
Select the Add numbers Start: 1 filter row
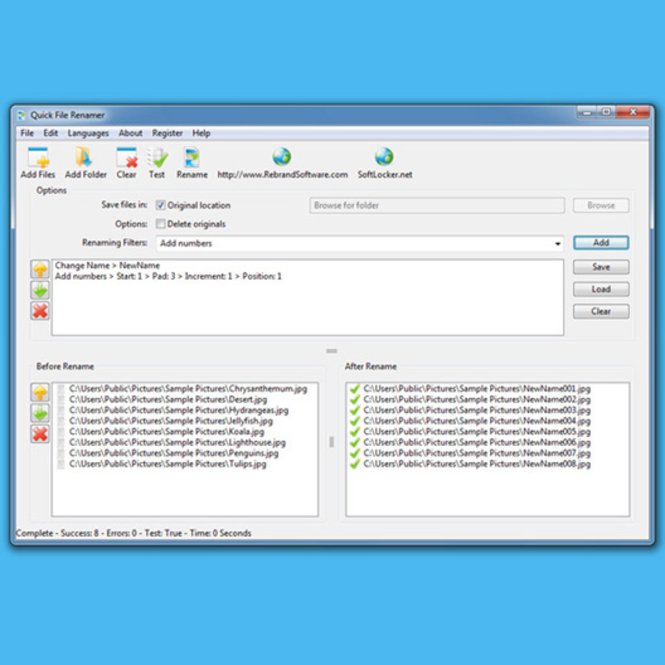(x=168, y=277)
